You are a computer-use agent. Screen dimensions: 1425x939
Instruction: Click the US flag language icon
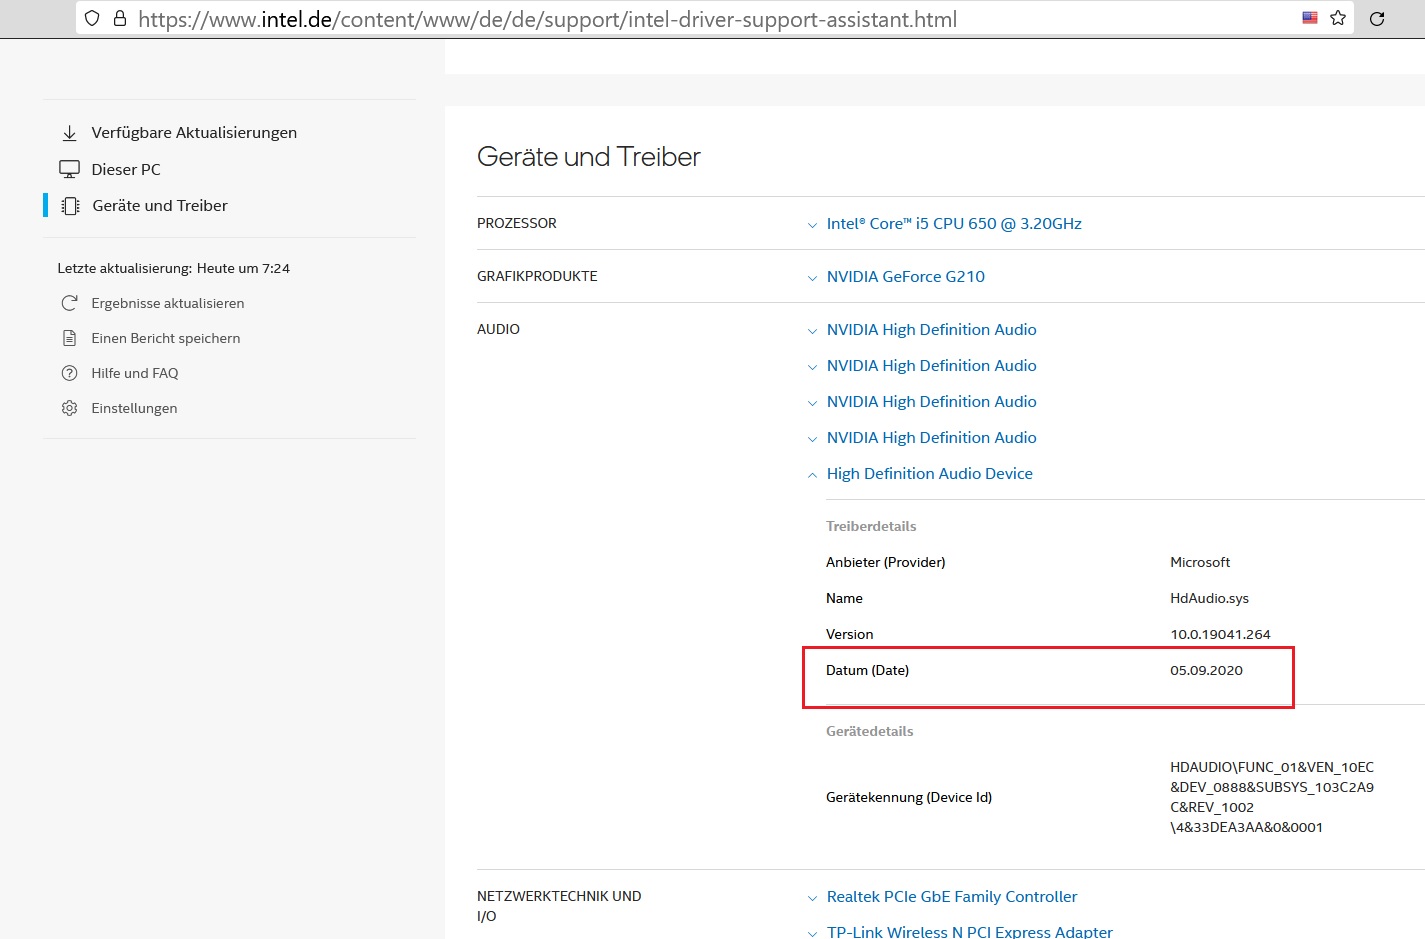(1310, 18)
